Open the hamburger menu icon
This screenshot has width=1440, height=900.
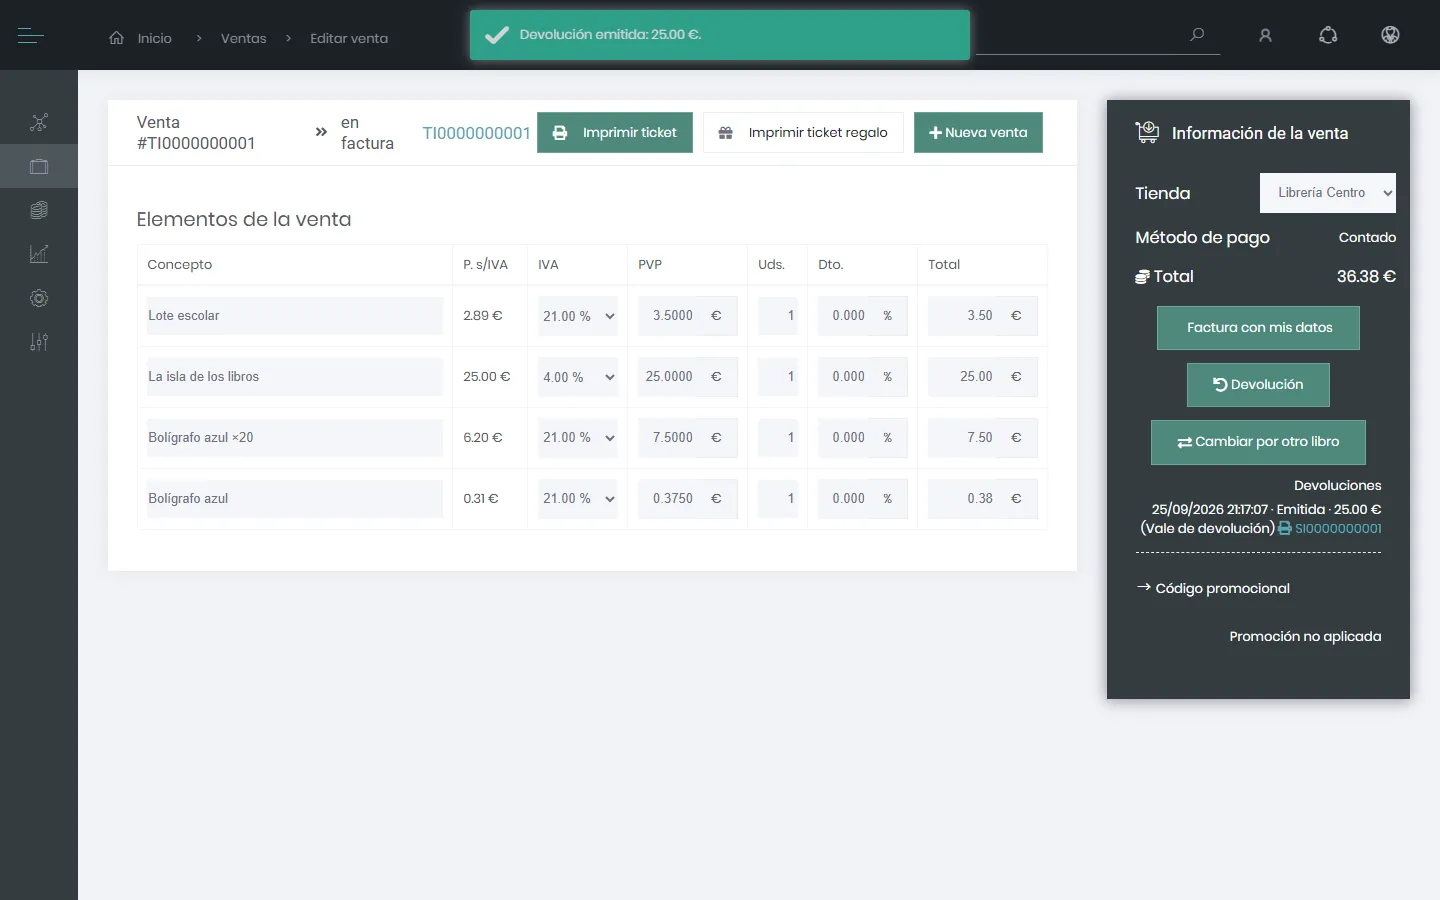click(31, 36)
